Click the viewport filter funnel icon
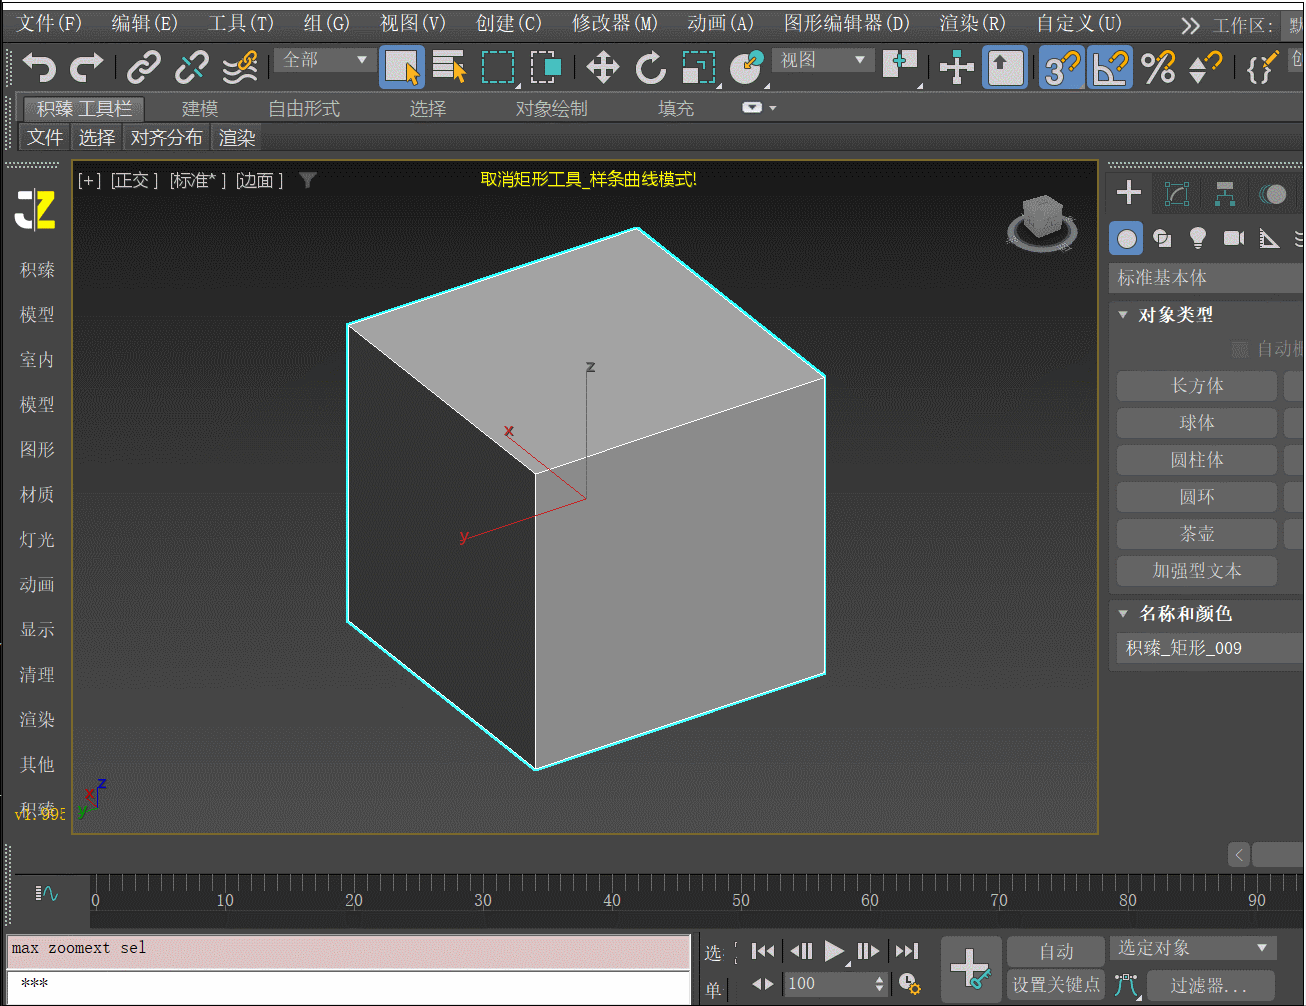 [x=308, y=180]
